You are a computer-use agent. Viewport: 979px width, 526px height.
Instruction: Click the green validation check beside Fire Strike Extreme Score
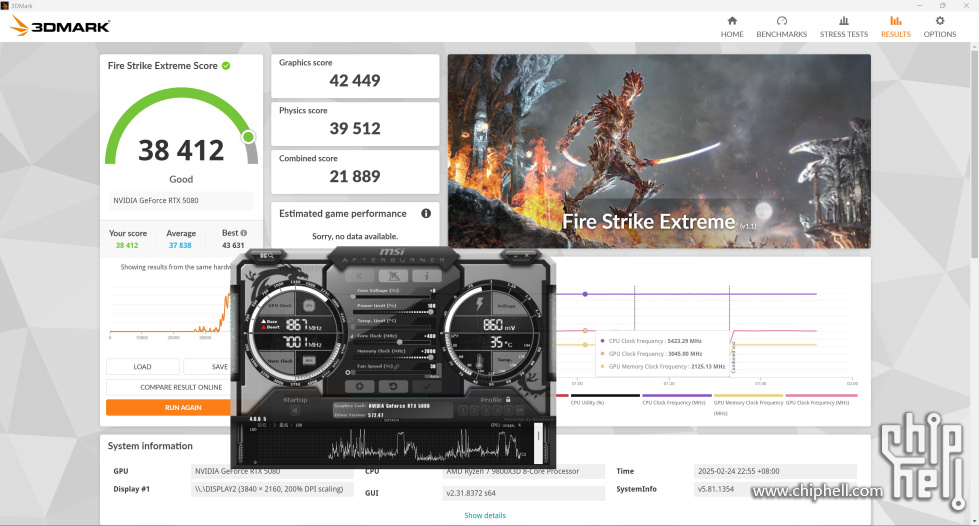coord(226,66)
